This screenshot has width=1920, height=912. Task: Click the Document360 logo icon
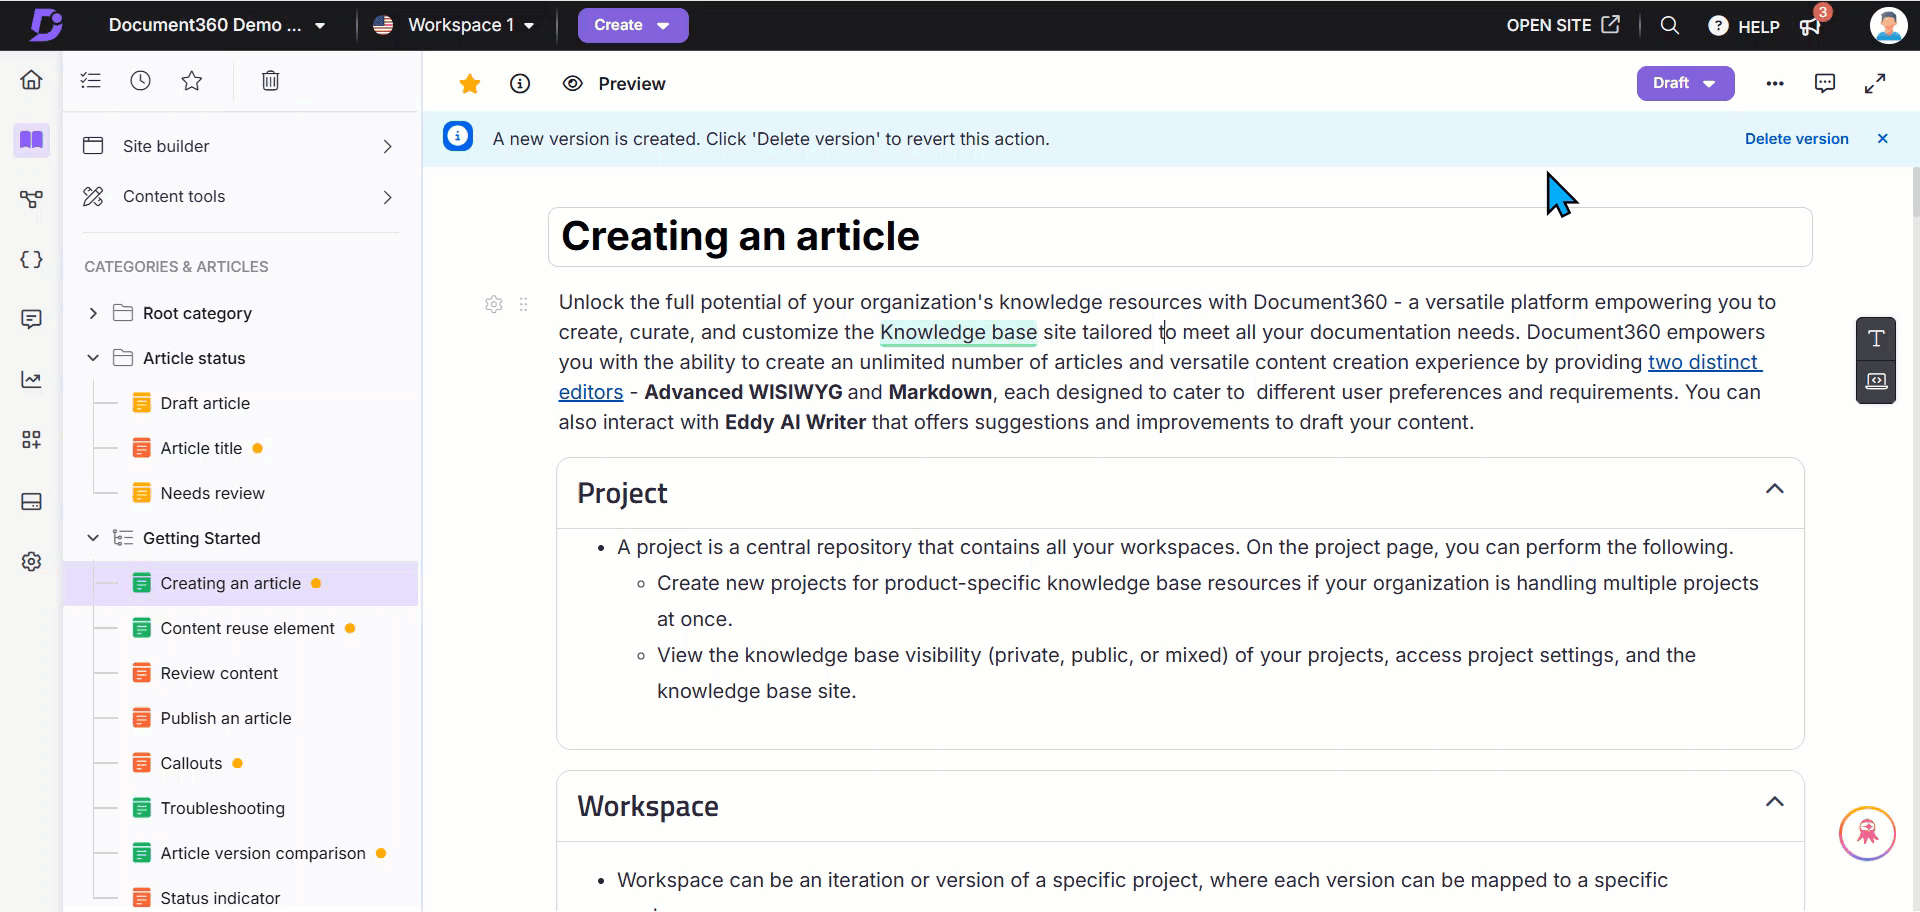click(x=45, y=25)
